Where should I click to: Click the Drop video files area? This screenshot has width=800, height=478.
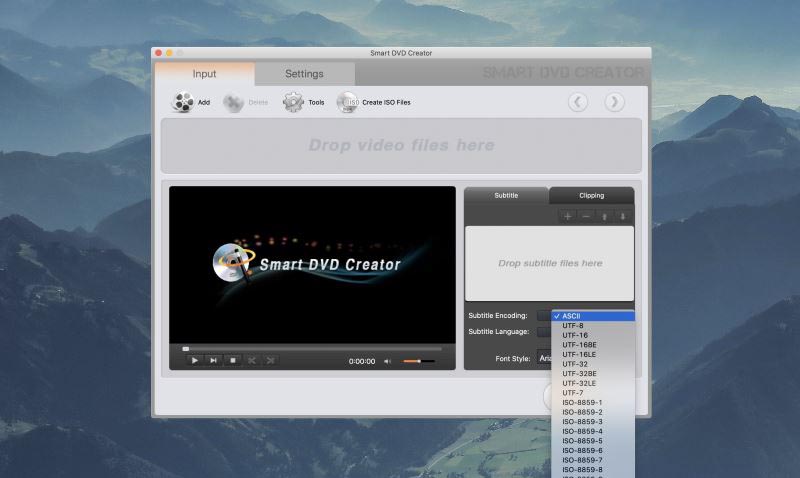tap(401, 145)
